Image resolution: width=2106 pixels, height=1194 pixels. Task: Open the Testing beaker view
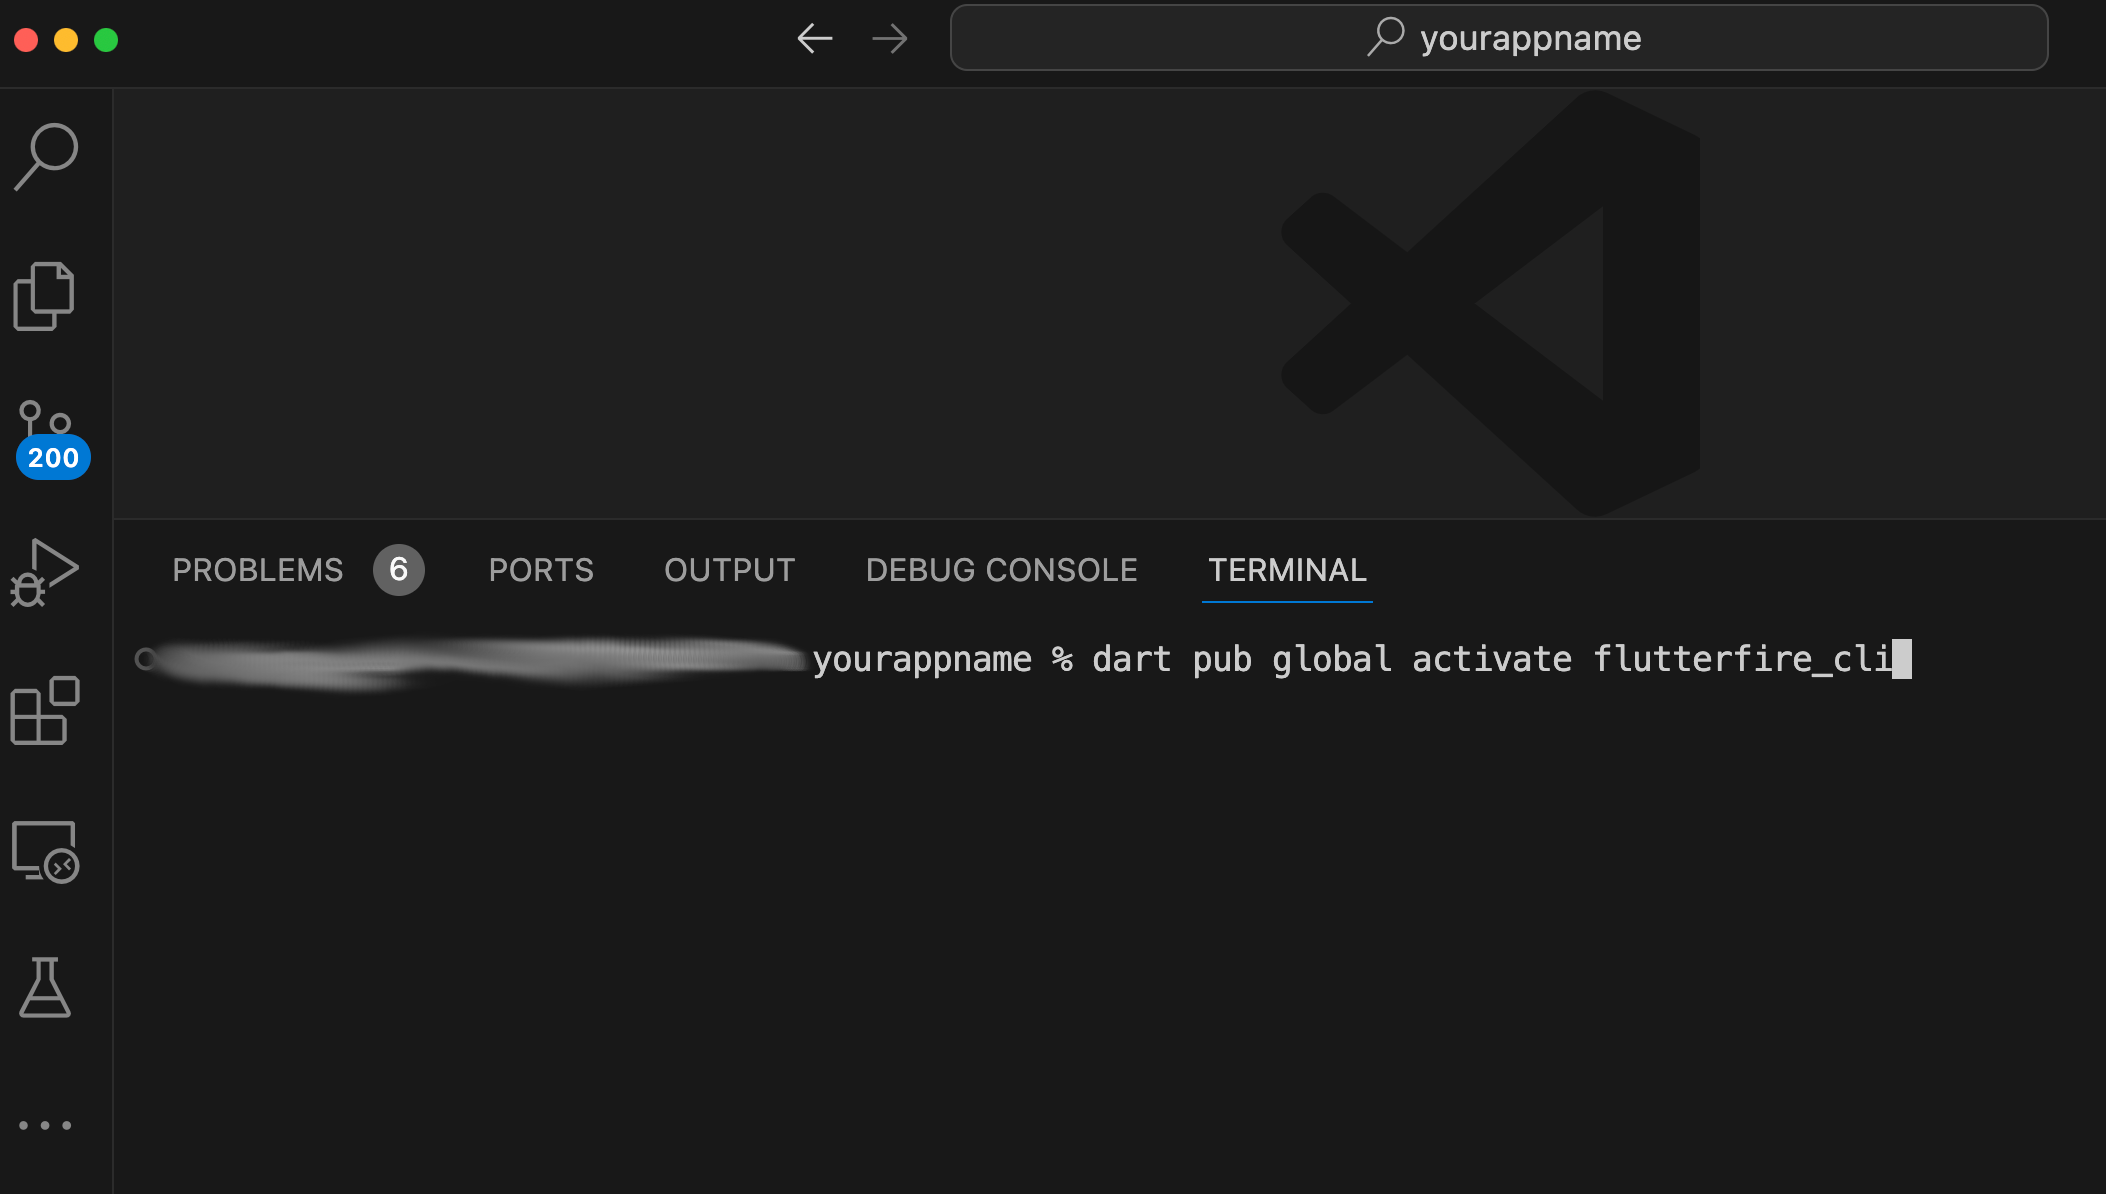point(45,988)
